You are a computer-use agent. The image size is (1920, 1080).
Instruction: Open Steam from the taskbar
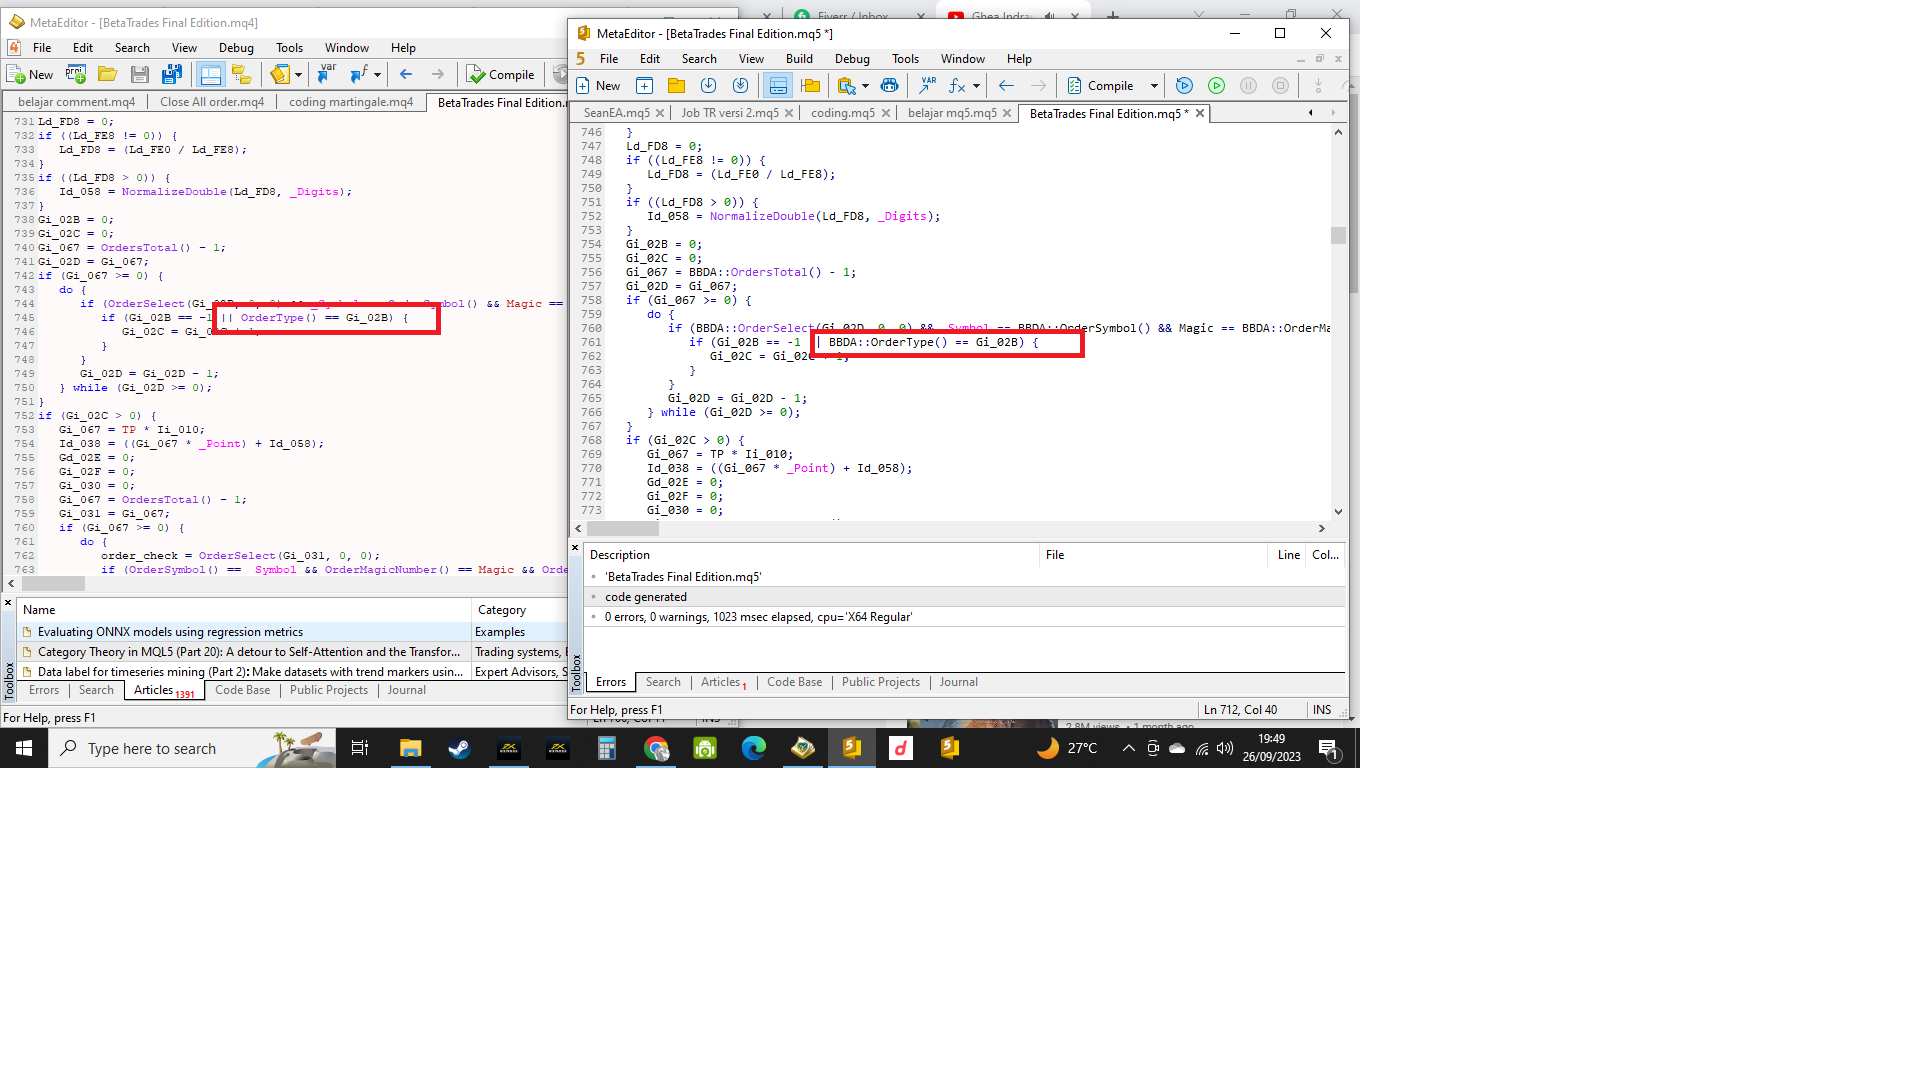(x=459, y=748)
